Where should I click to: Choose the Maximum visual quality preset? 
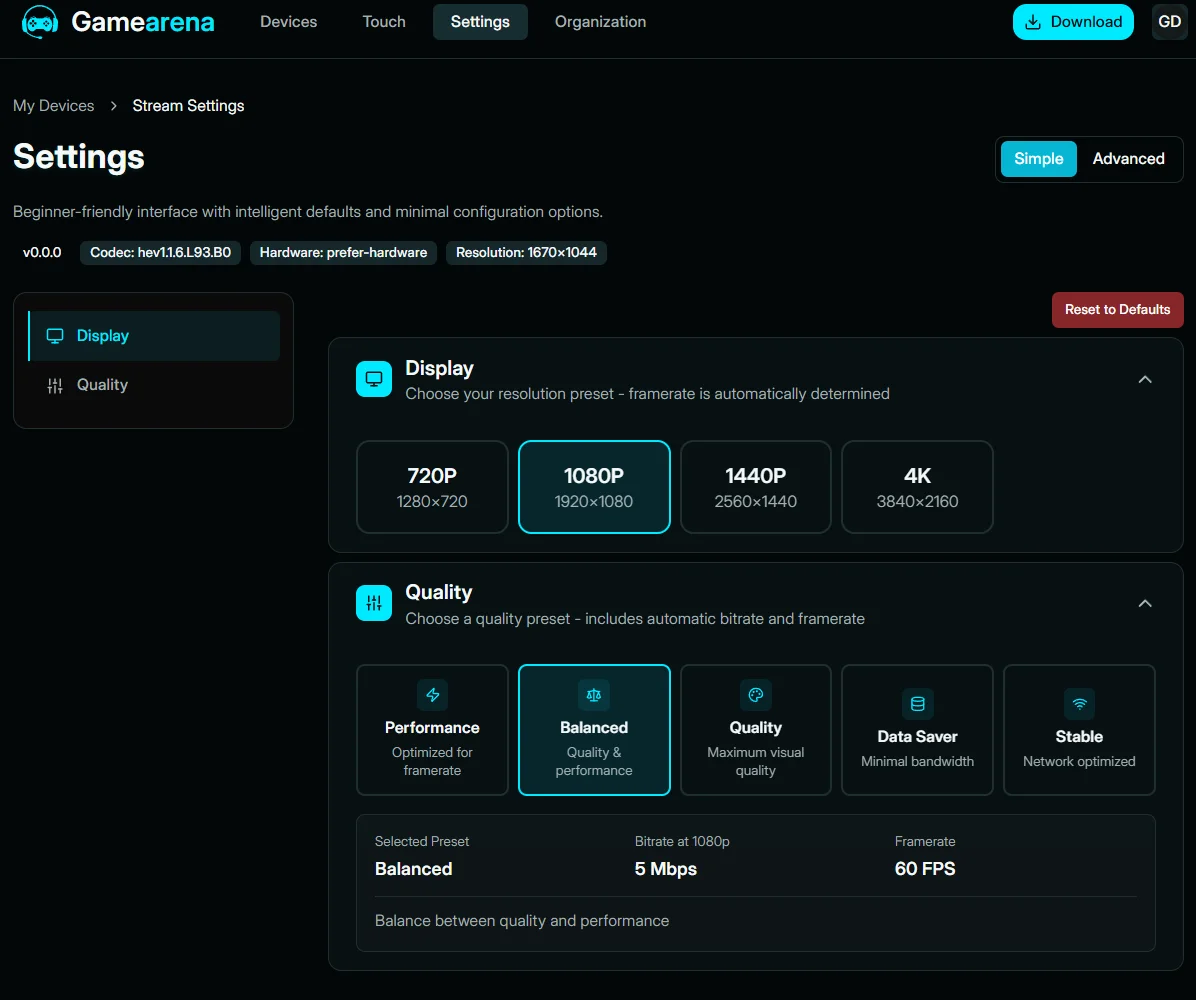(756, 730)
